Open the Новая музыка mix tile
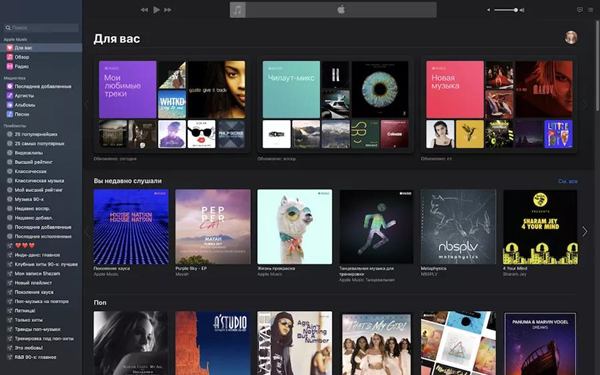 pyautogui.click(x=455, y=90)
